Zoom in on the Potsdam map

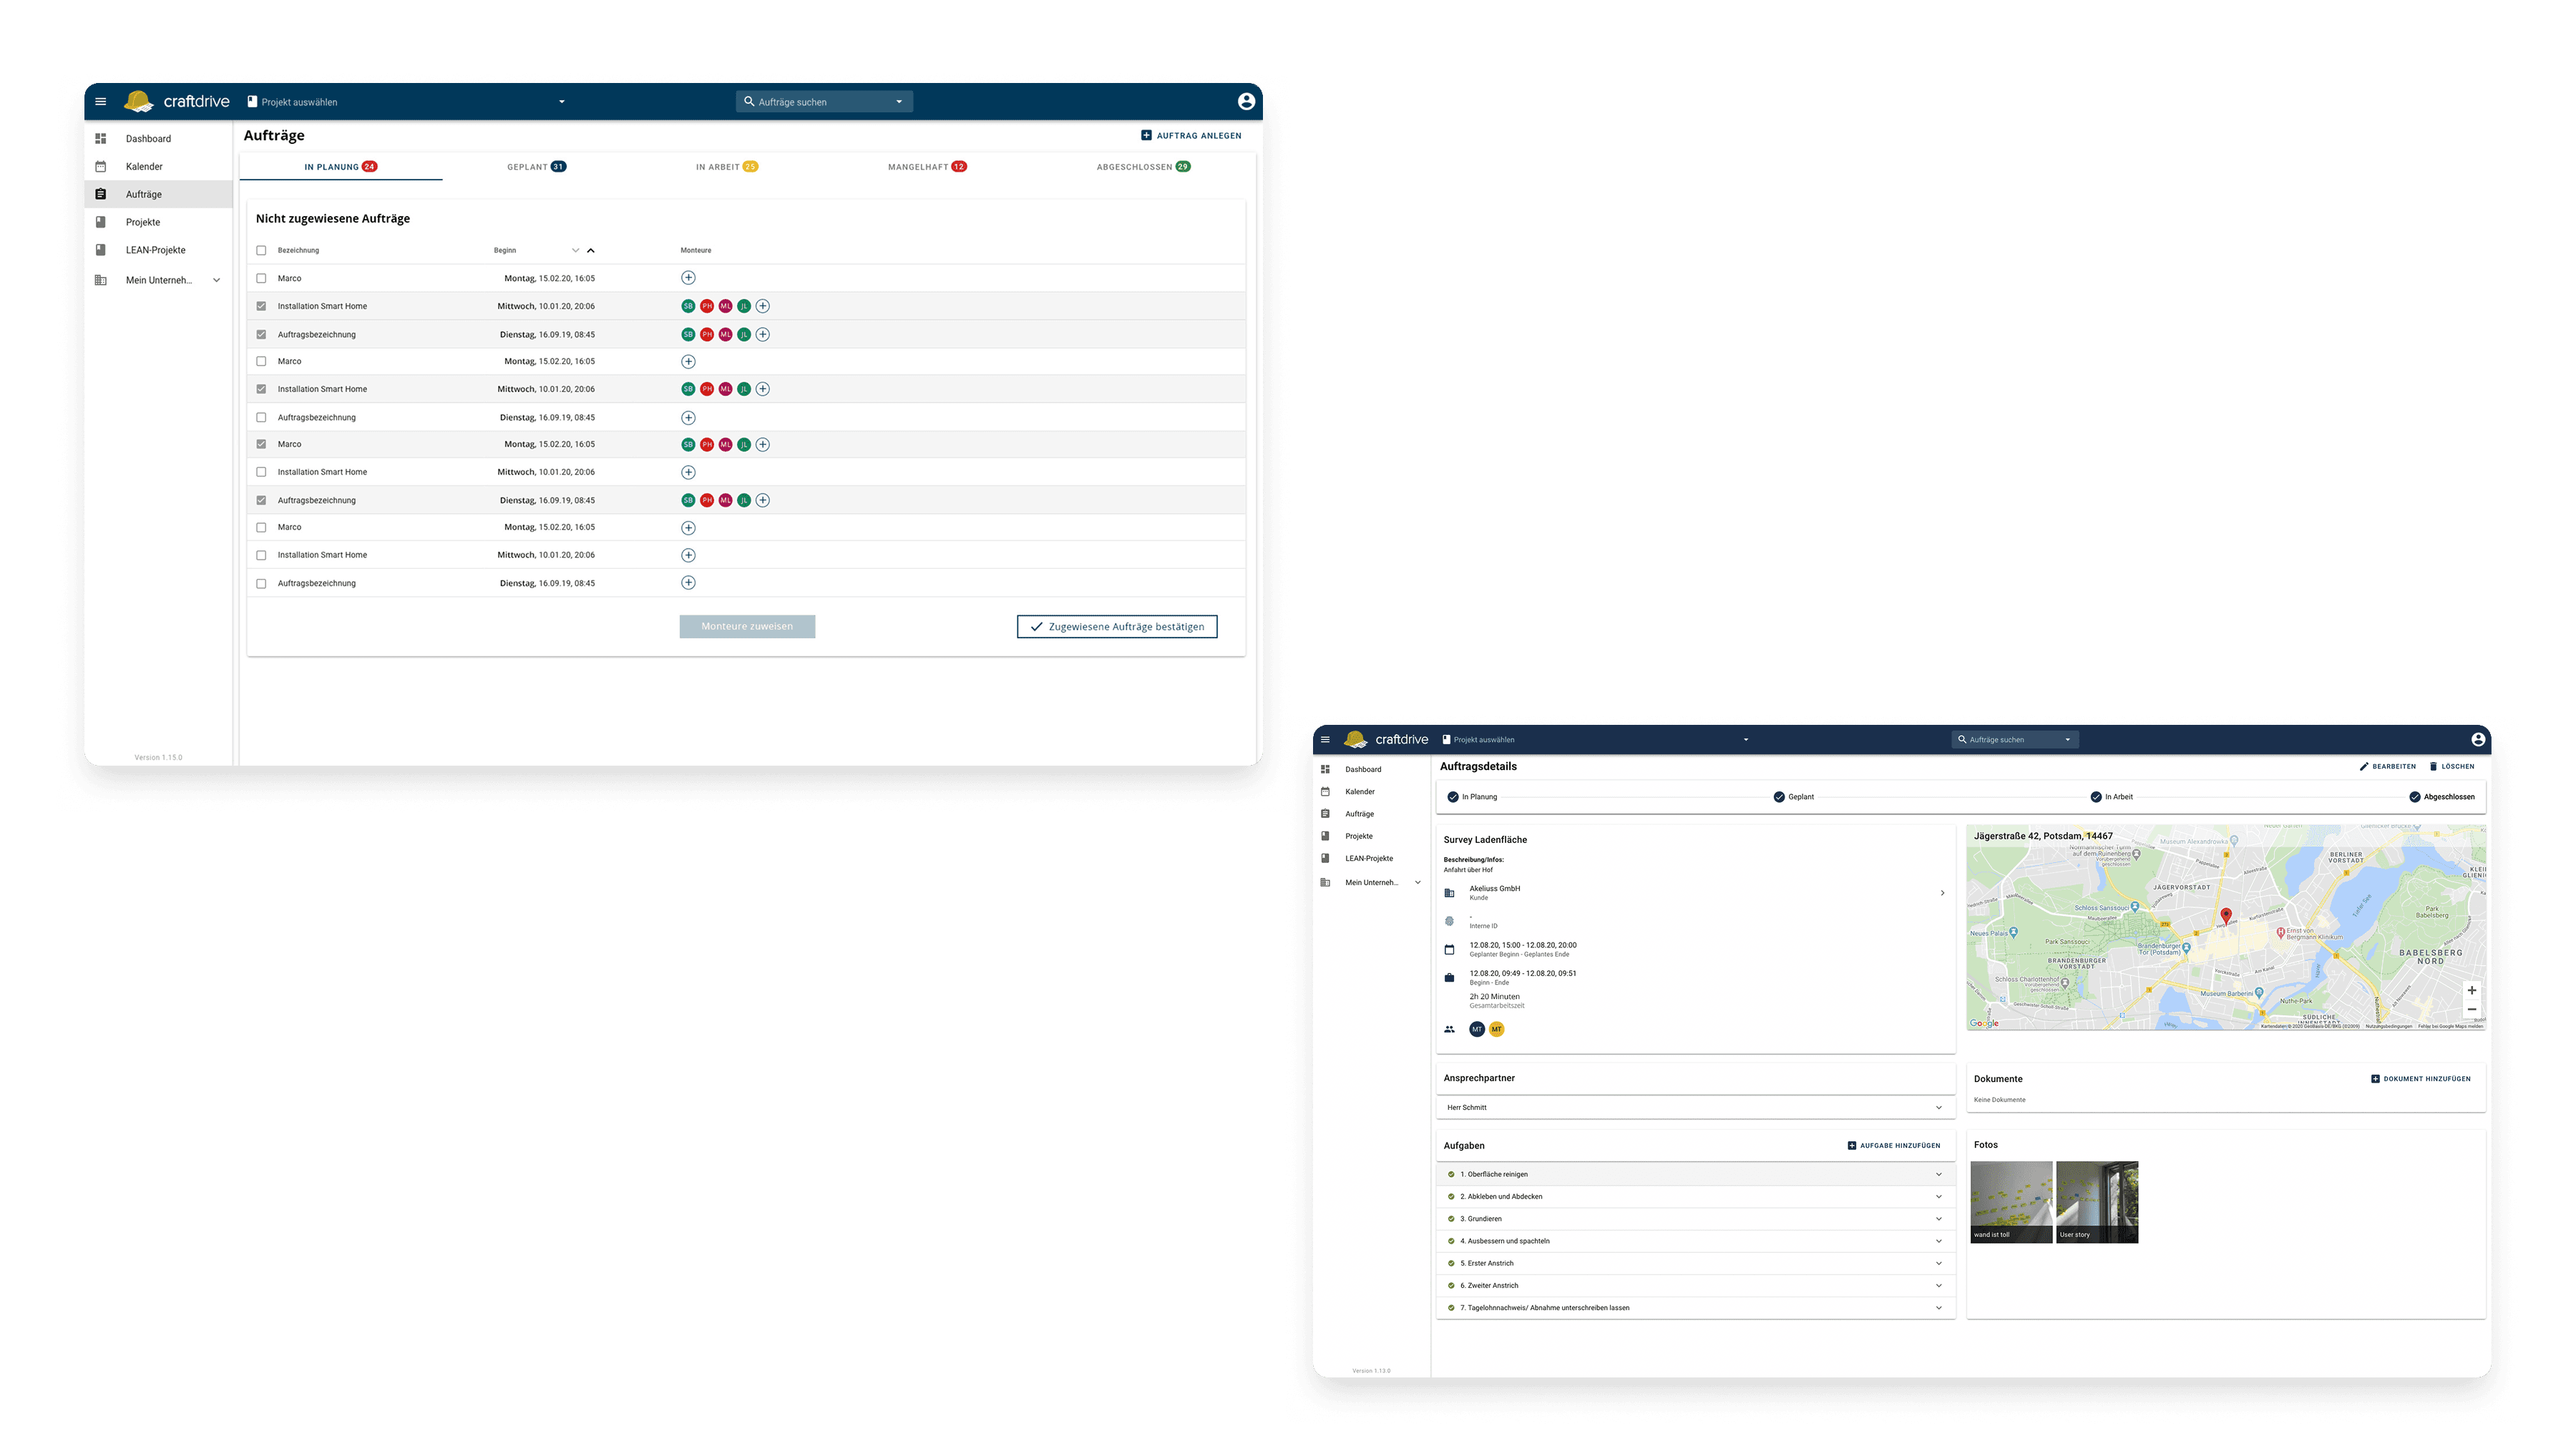tap(2471, 990)
